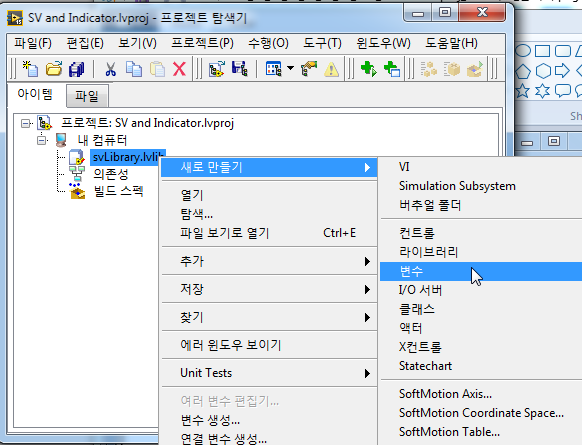Expand the 저장 context submenu
The height and width of the screenshot is (445, 582).
click(x=269, y=289)
